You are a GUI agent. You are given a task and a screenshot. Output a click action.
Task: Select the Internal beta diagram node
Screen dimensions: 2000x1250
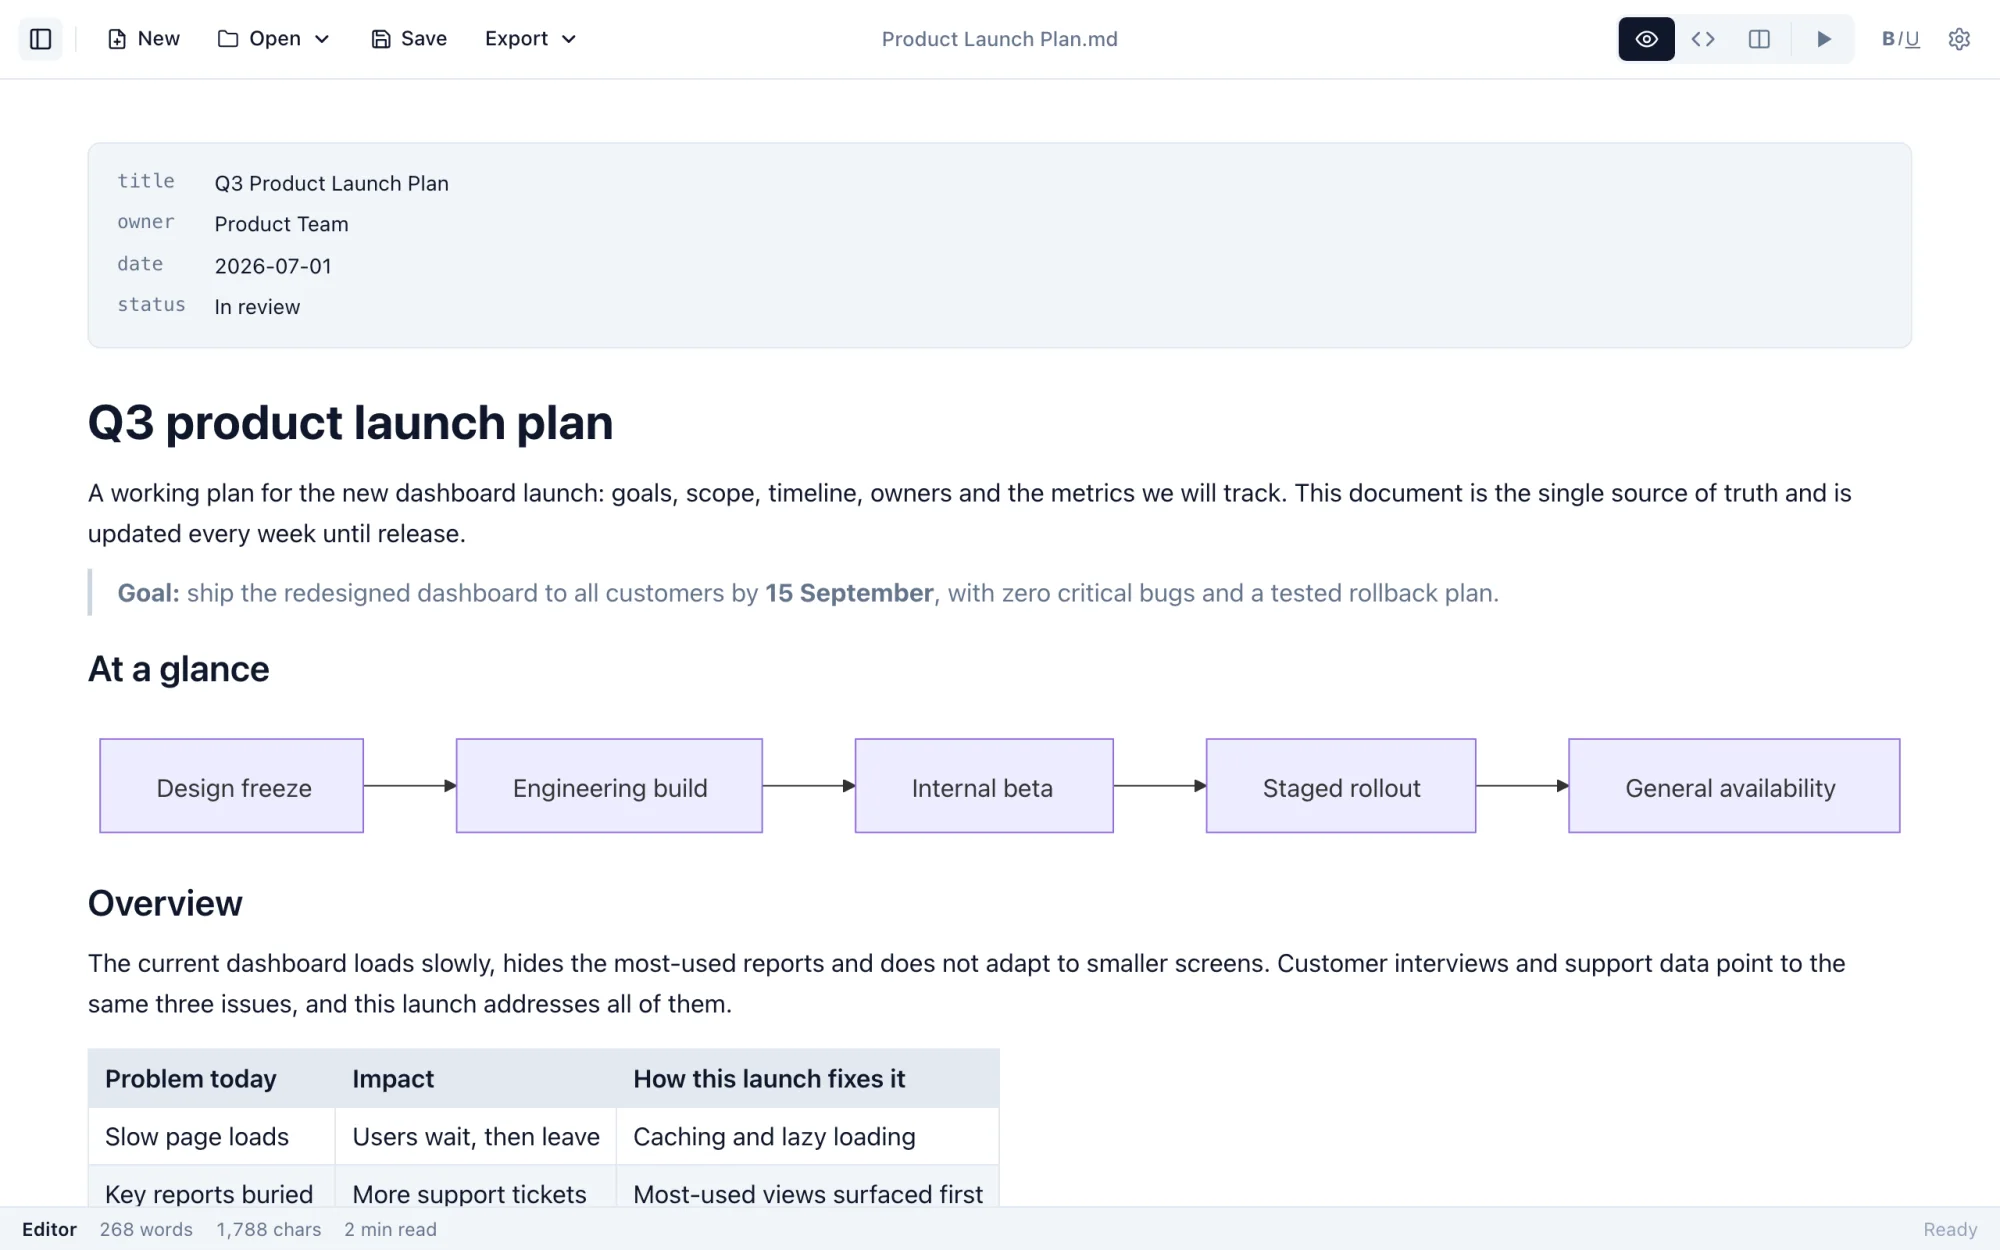pos(984,786)
